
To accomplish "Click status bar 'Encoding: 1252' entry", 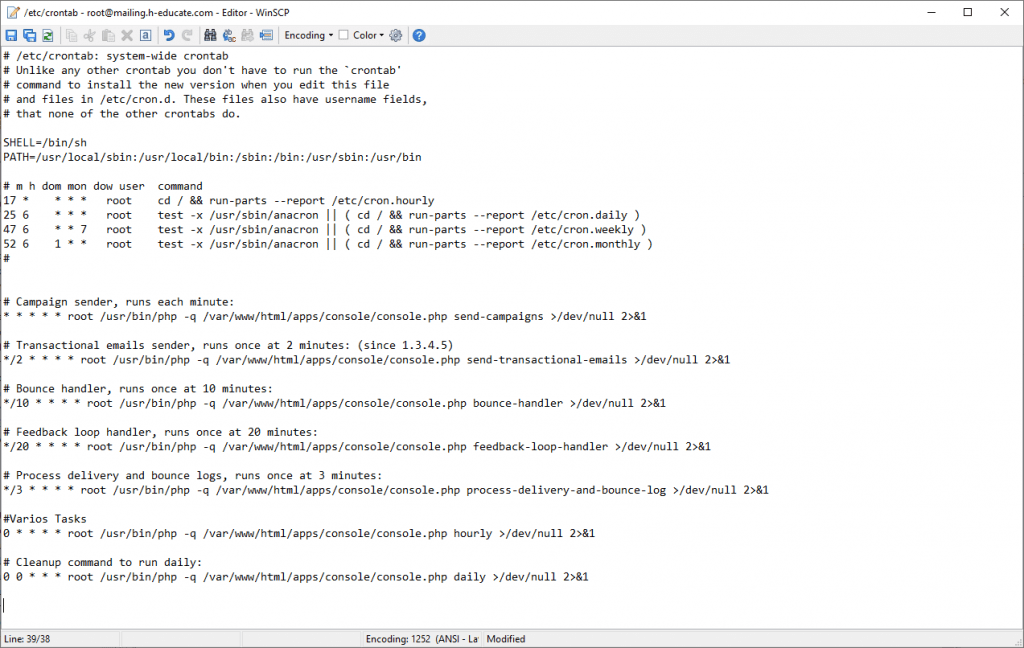I will click(x=422, y=639).
